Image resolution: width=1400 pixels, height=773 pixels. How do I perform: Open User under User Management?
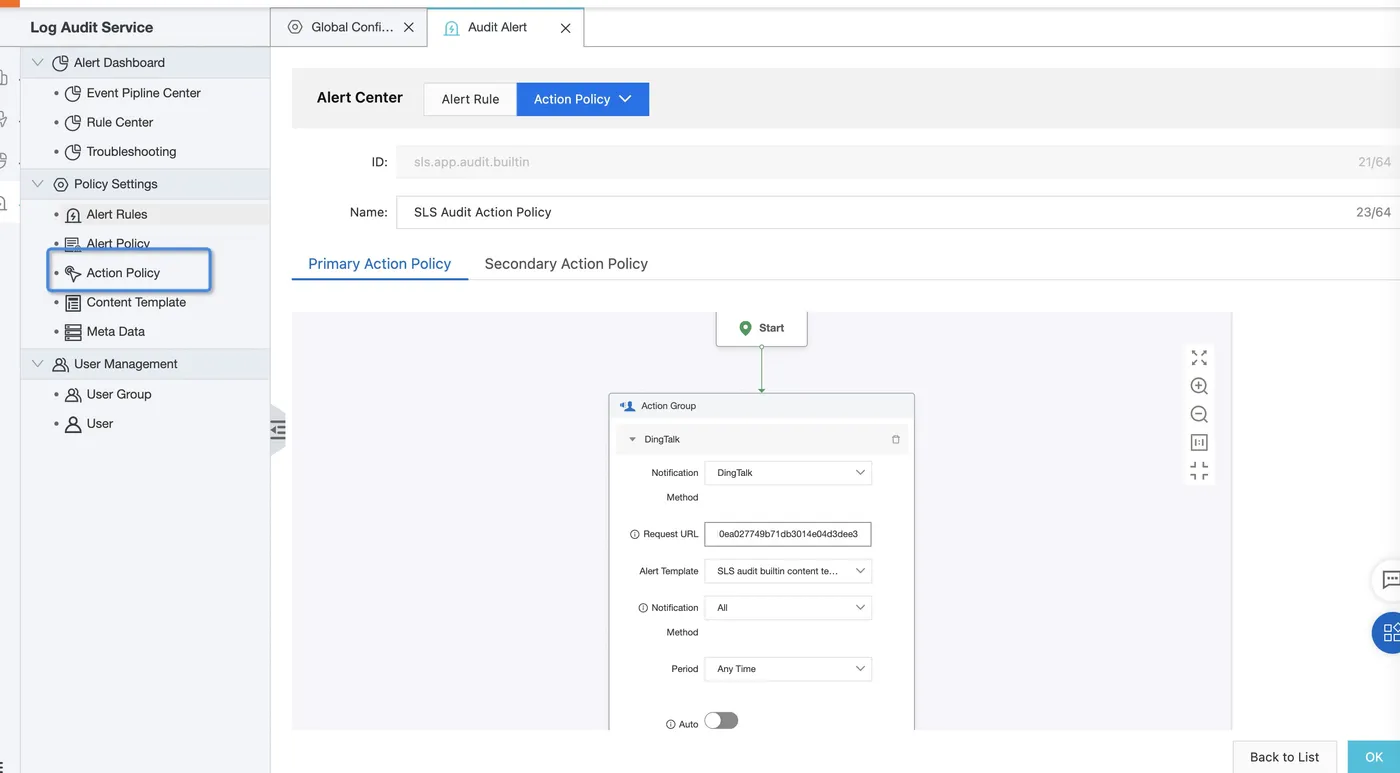[x=100, y=424]
